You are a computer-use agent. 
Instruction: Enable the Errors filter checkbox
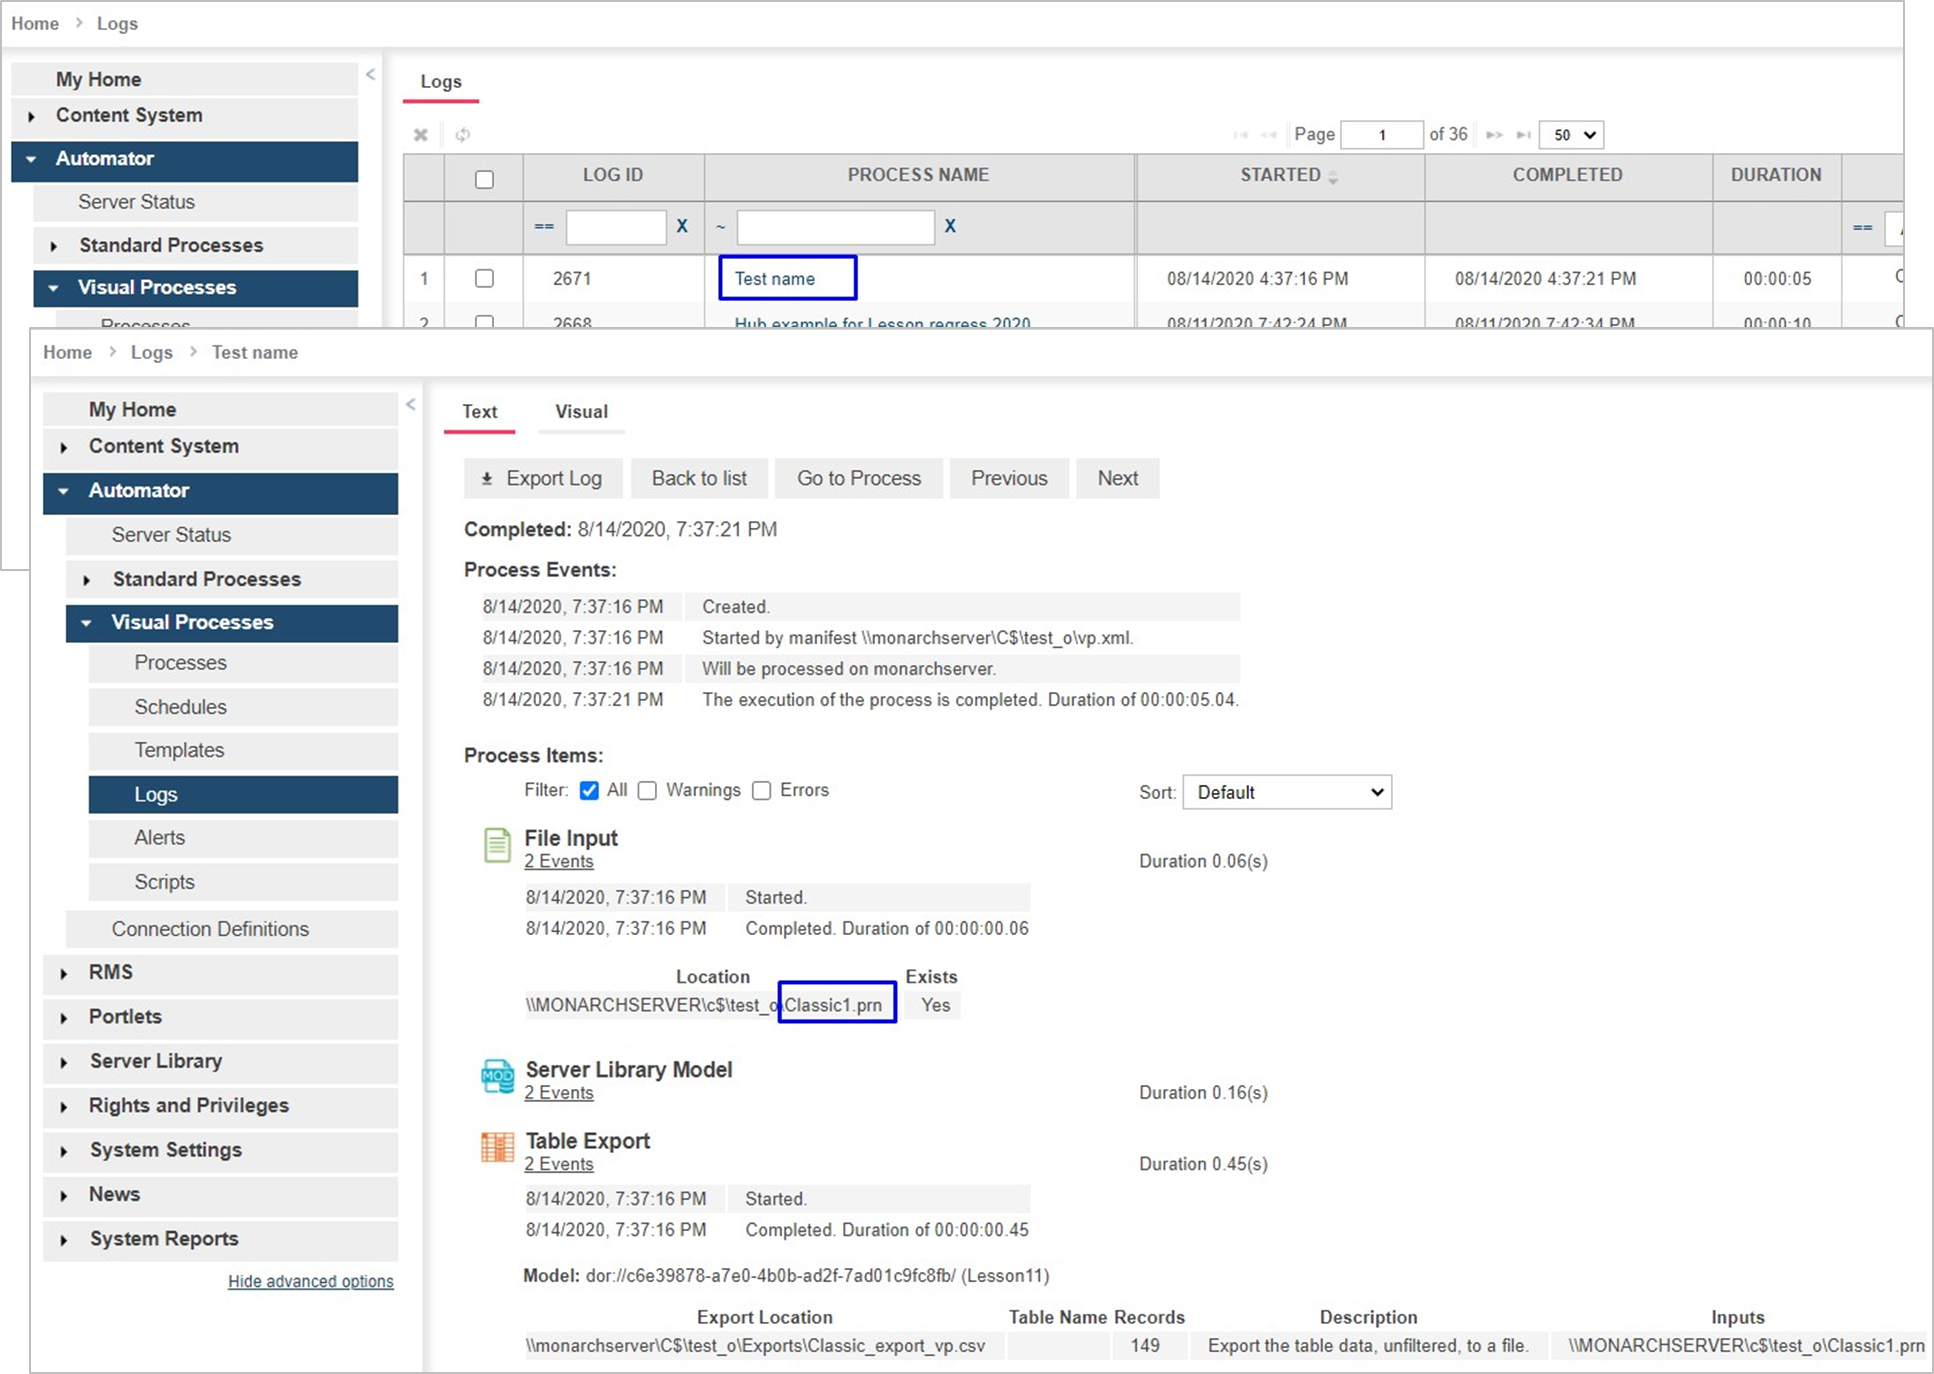click(x=762, y=791)
